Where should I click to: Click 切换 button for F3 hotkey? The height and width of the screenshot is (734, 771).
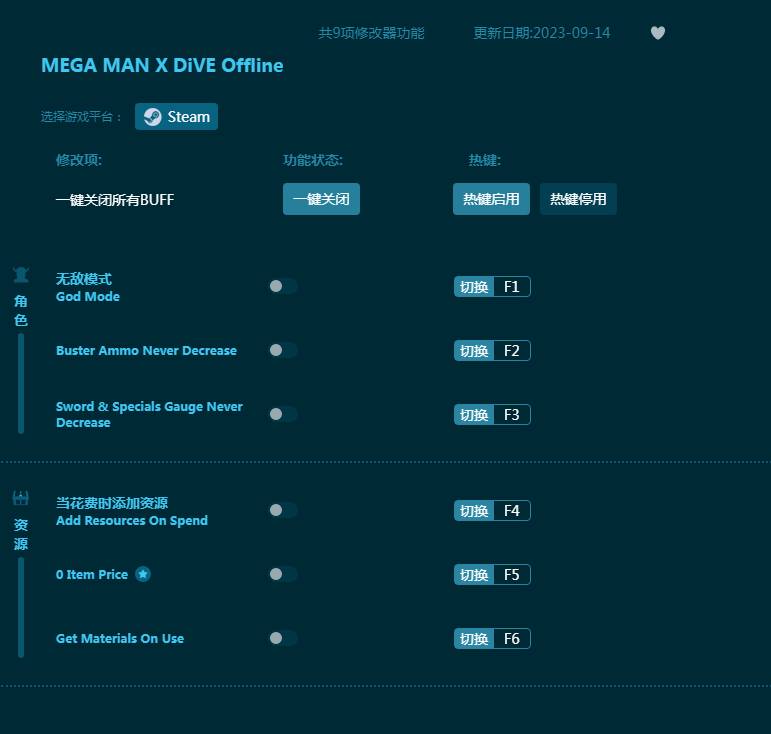coord(474,414)
